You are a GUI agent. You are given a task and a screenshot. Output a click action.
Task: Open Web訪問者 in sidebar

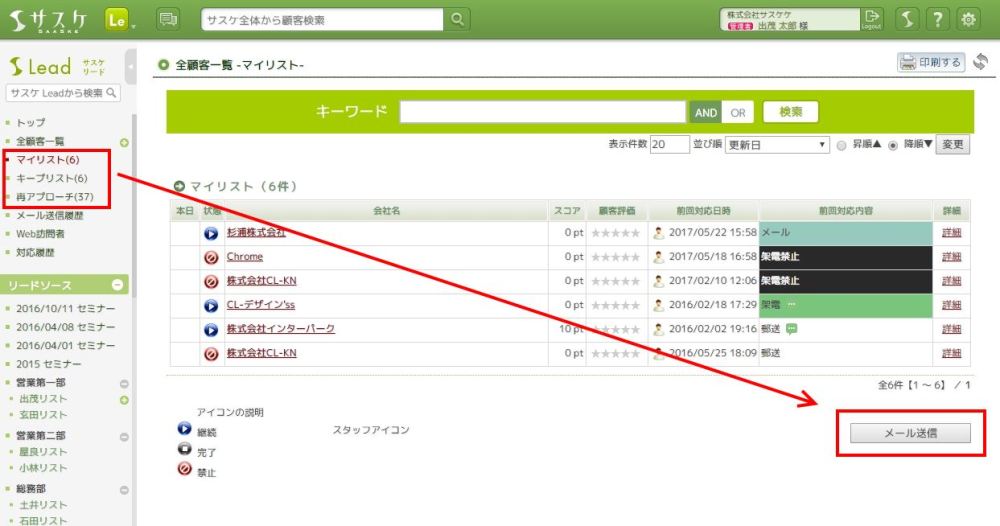pyautogui.click(x=40, y=234)
